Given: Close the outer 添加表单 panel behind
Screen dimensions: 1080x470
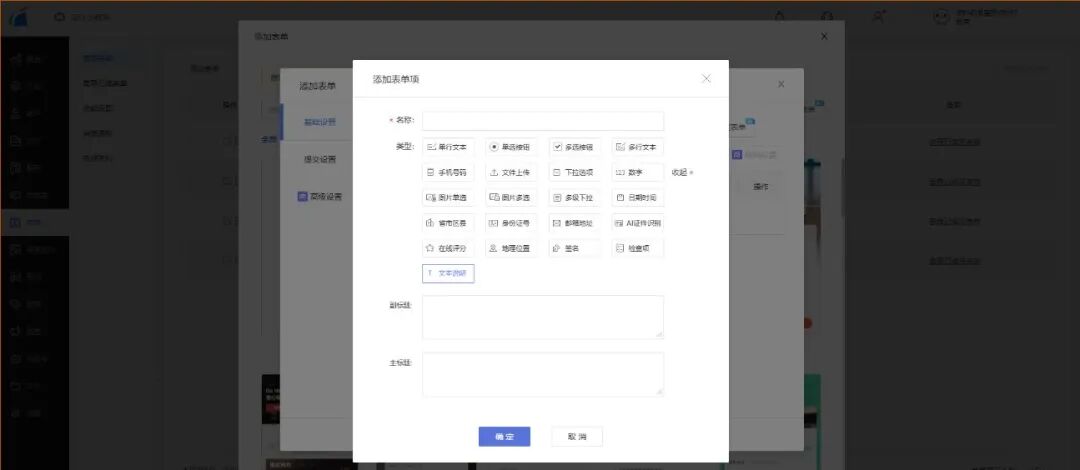Looking at the screenshot, I should coord(824,37).
